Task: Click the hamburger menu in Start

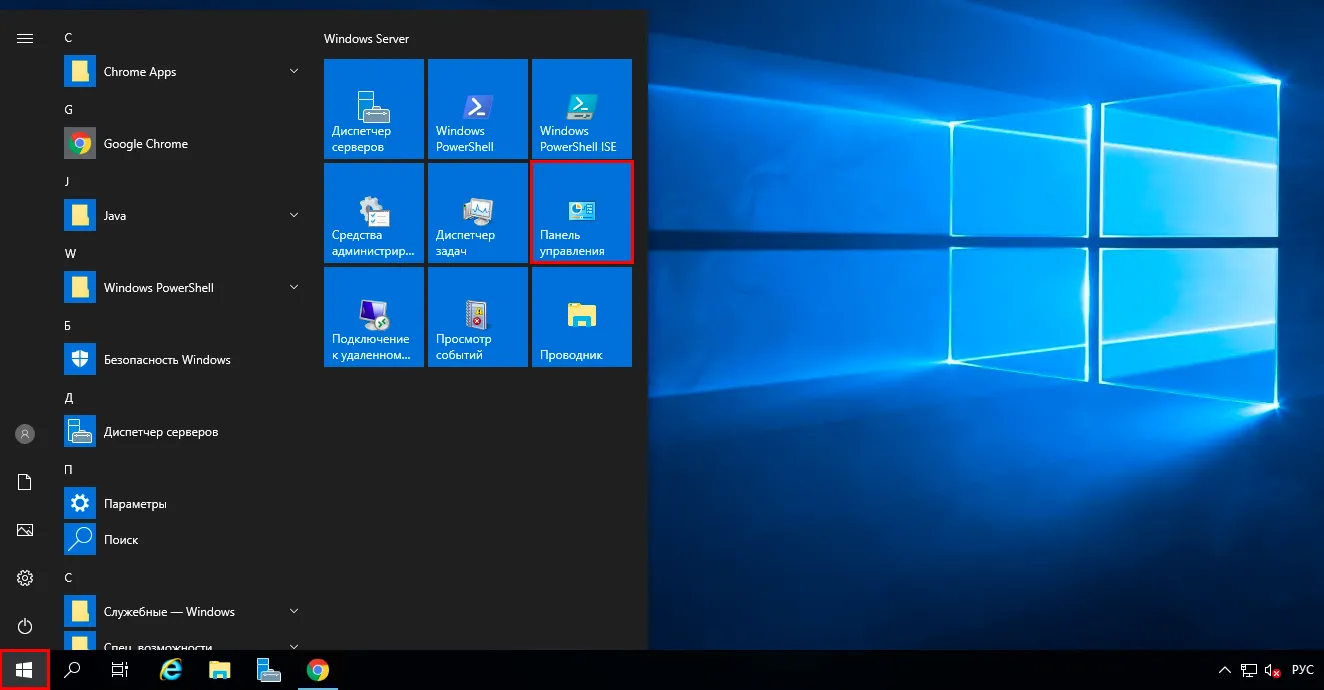Action: pyautogui.click(x=25, y=38)
